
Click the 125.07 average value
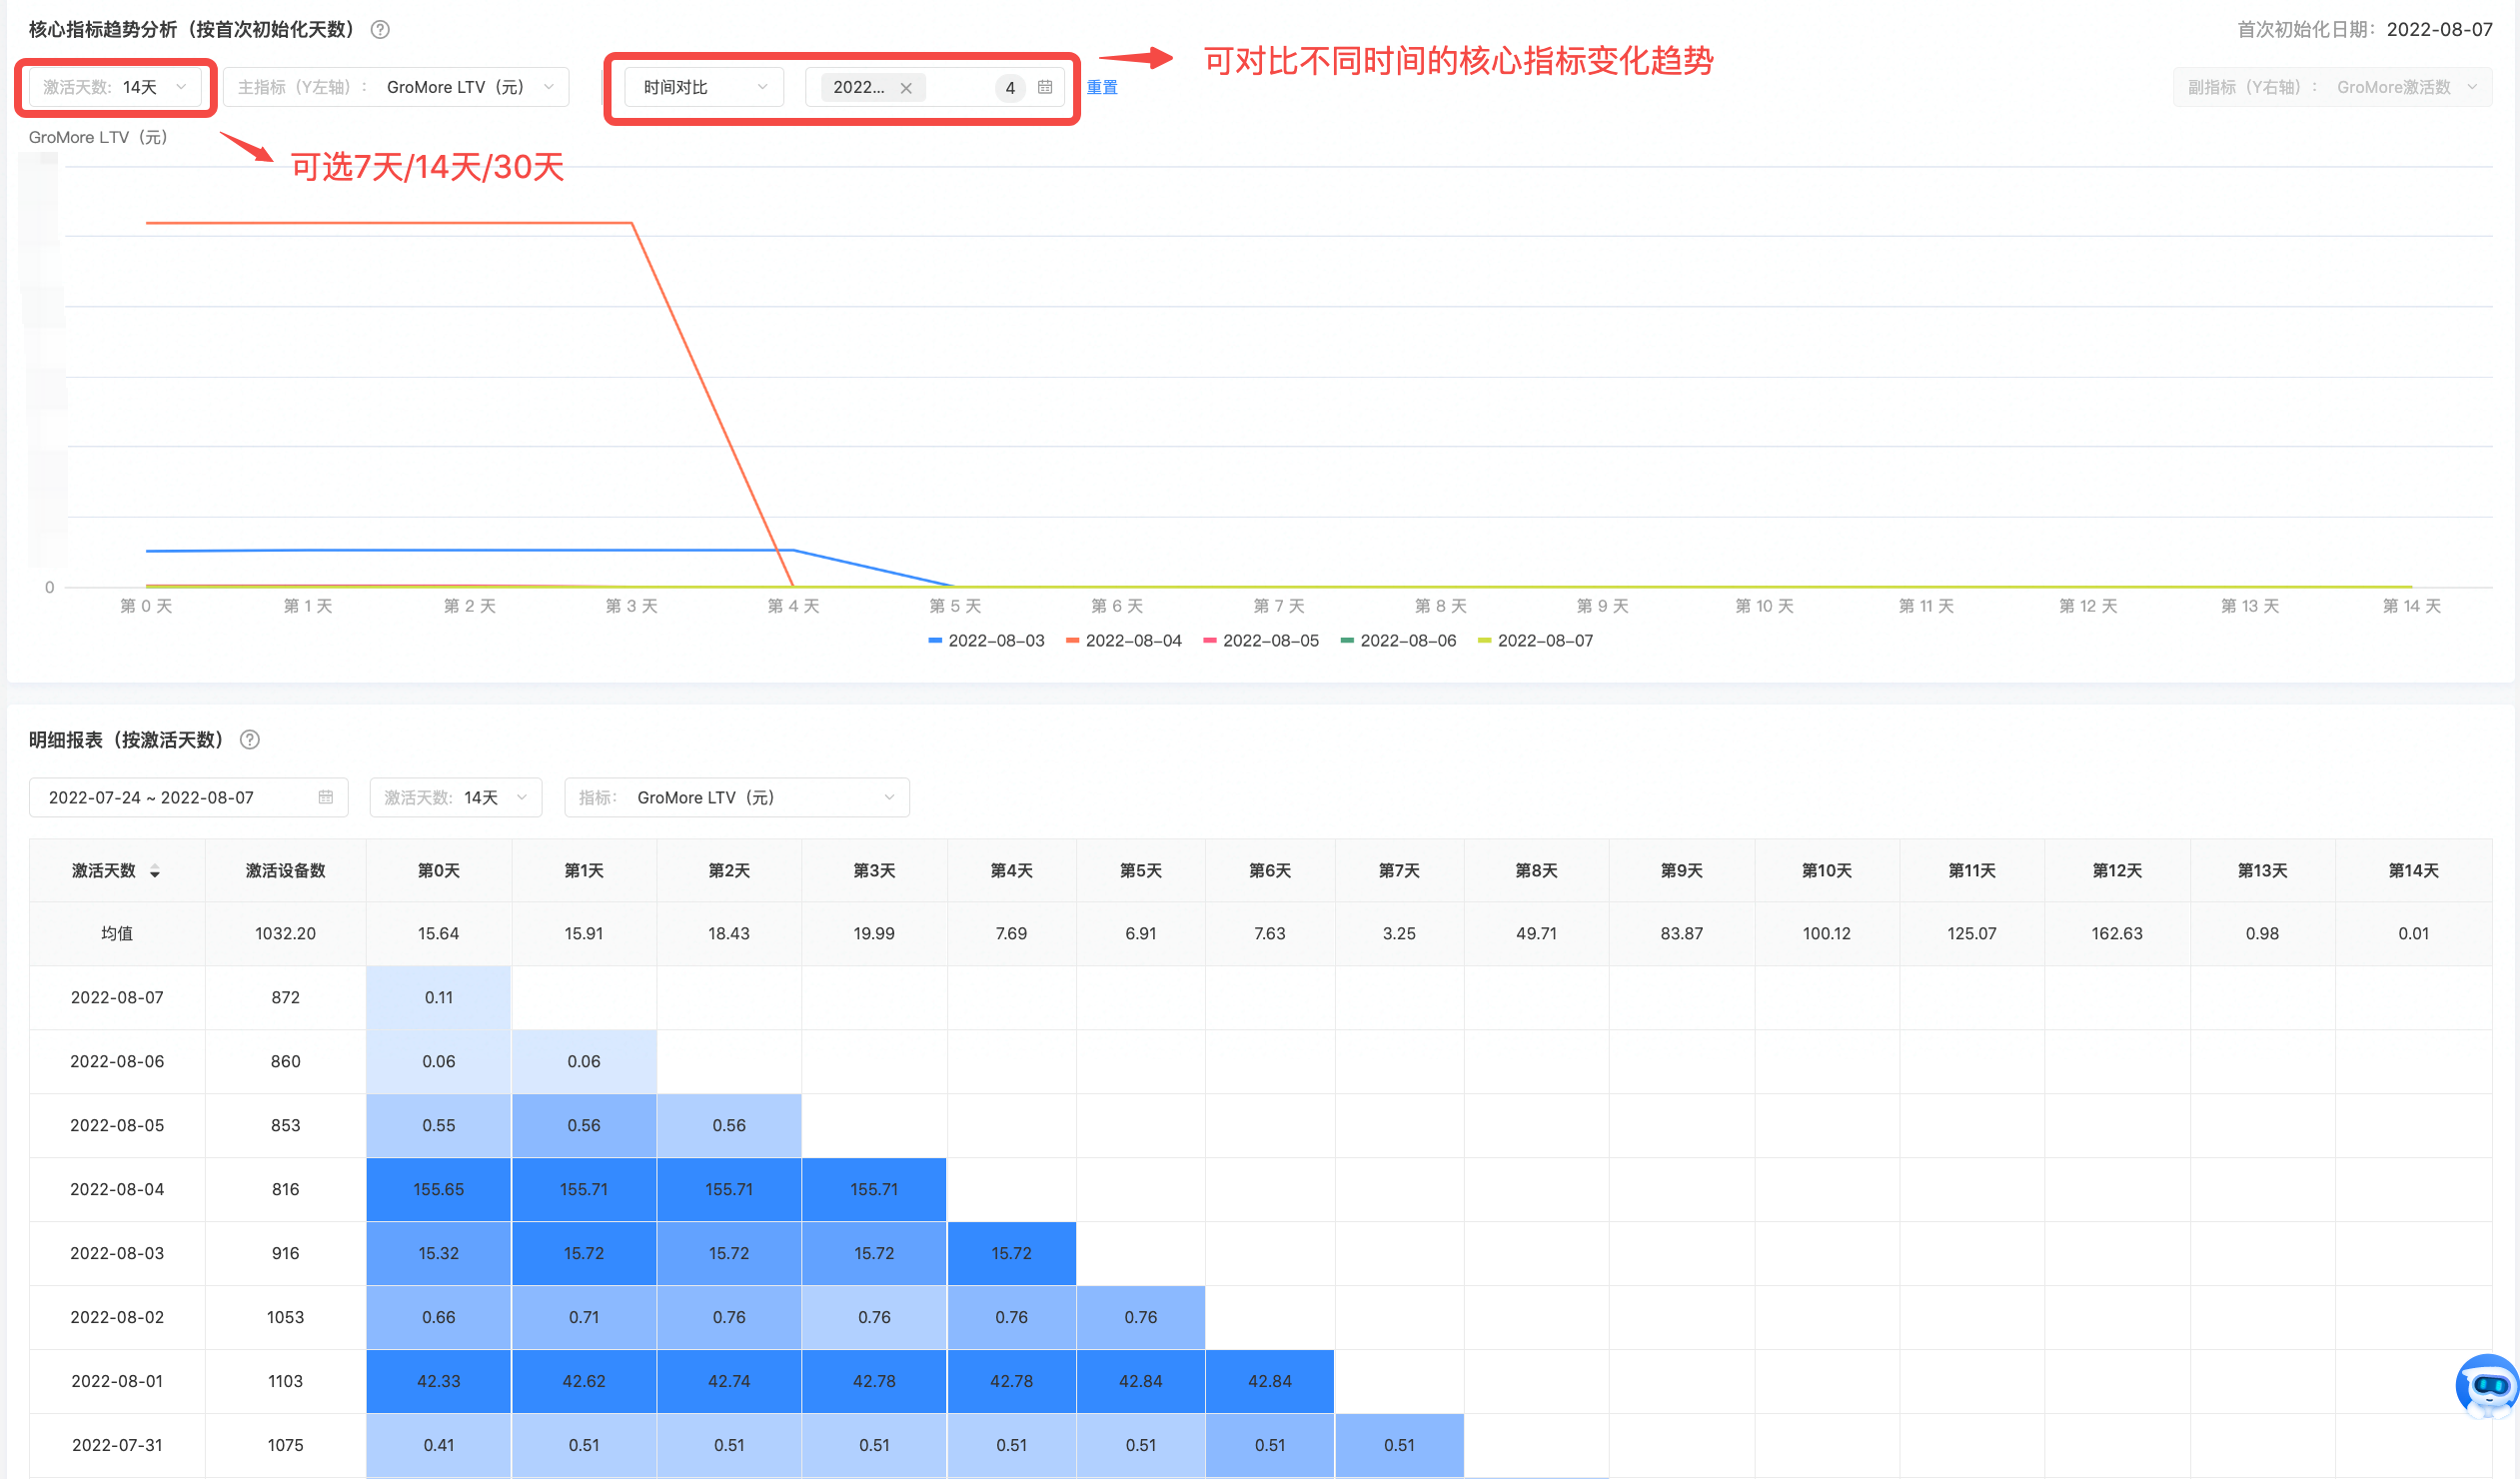pyautogui.click(x=1971, y=933)
